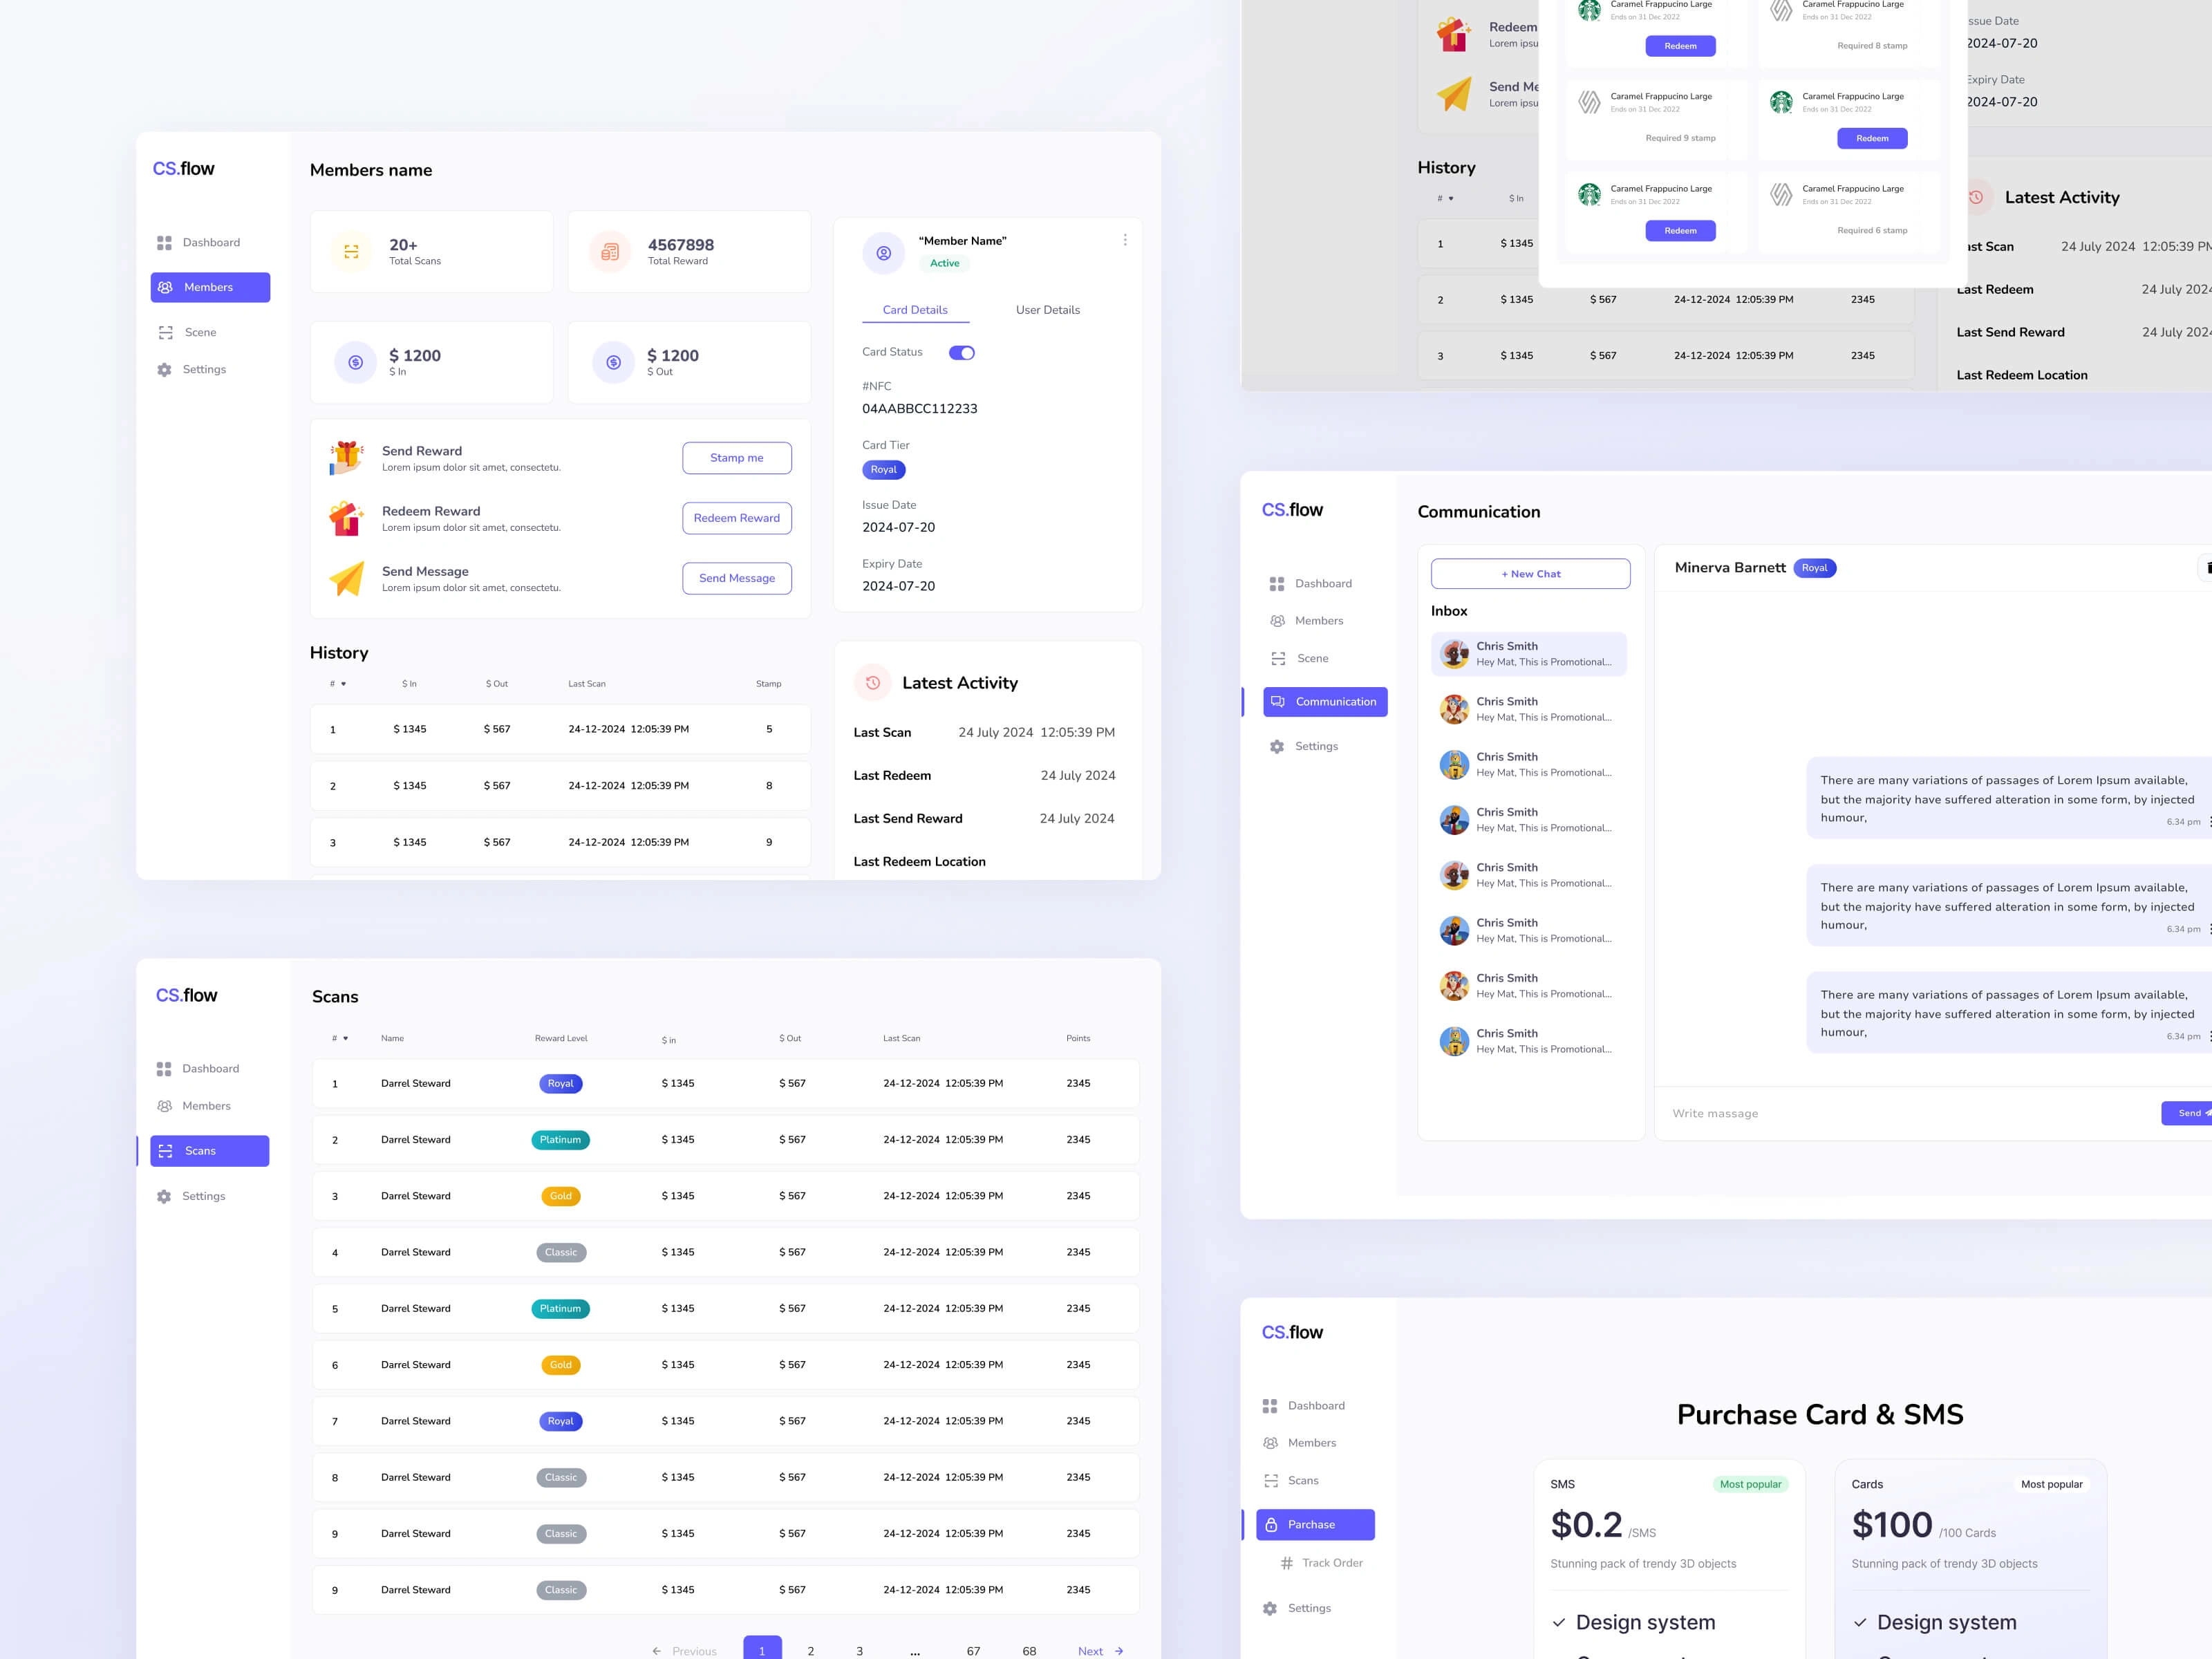This screenshot has height=1659, width=2212.
Task: Click the Send Message paper plane icon
Action: 347,578
